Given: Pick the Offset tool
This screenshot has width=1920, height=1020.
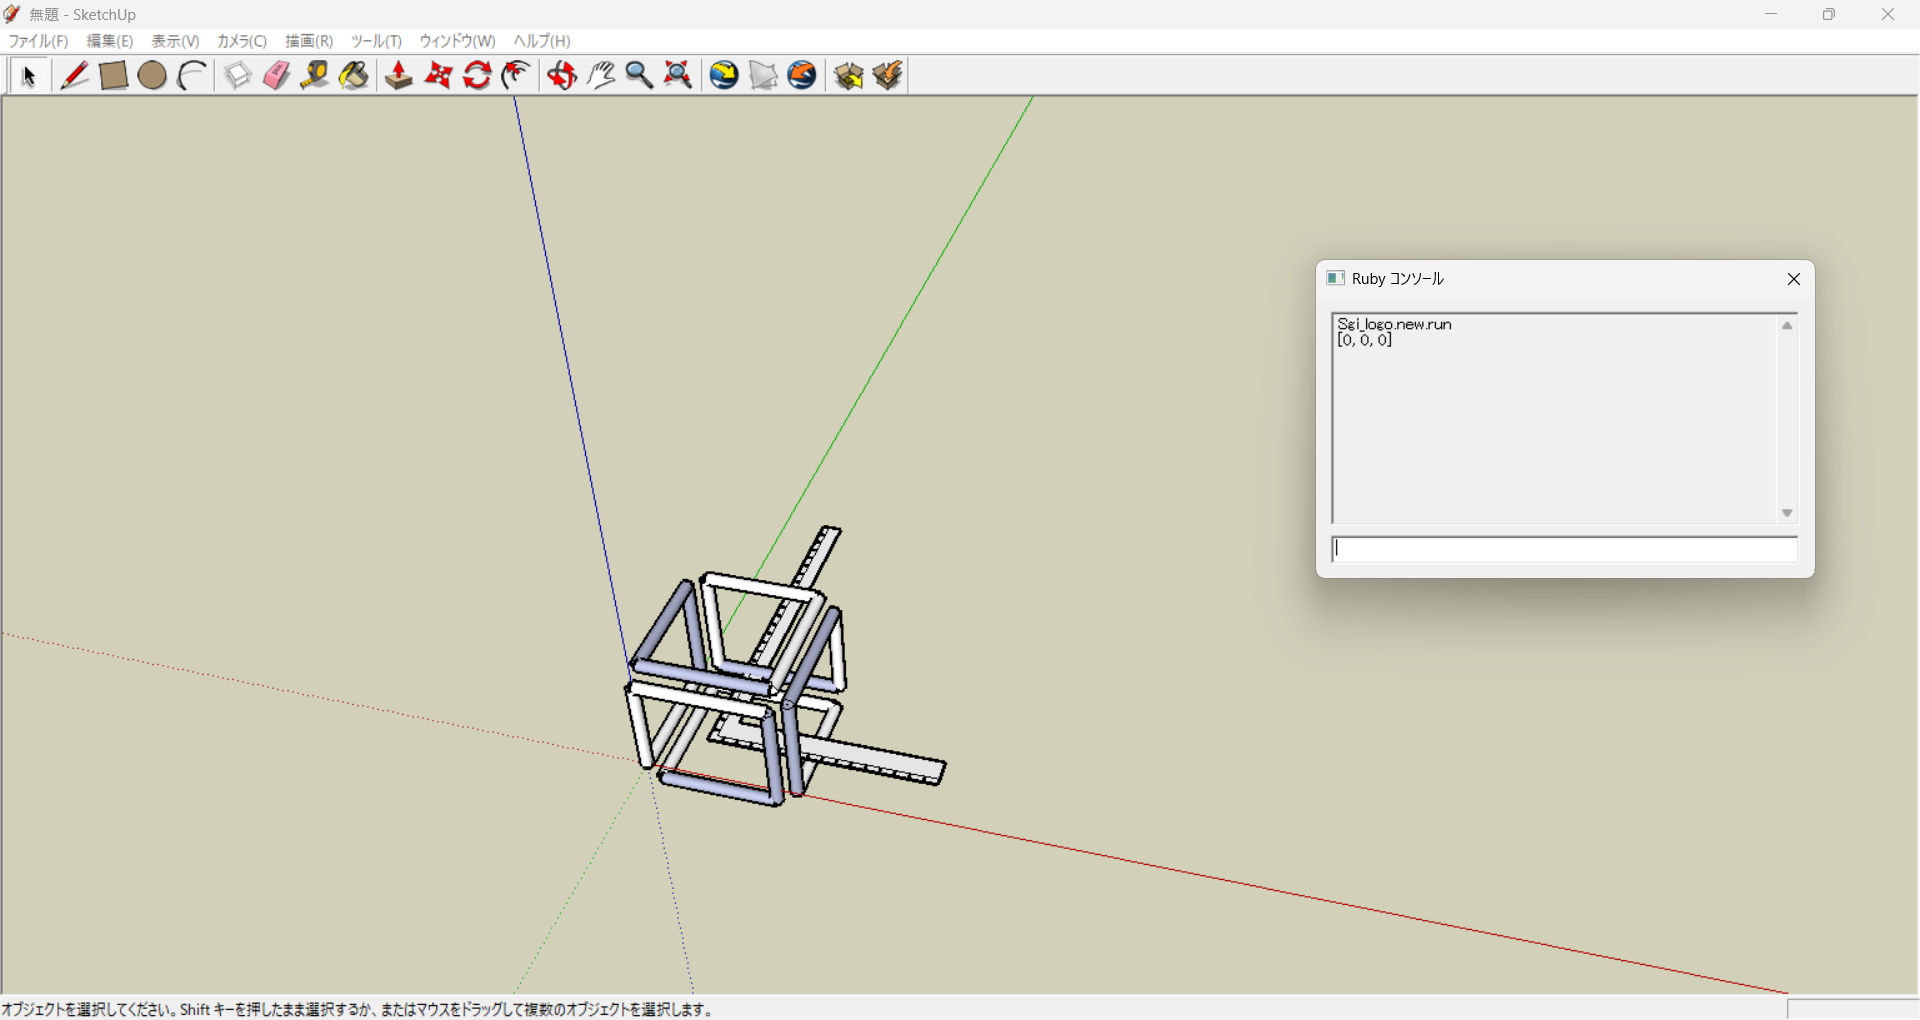Looking at the screenshot, I should tap(516, 76).
